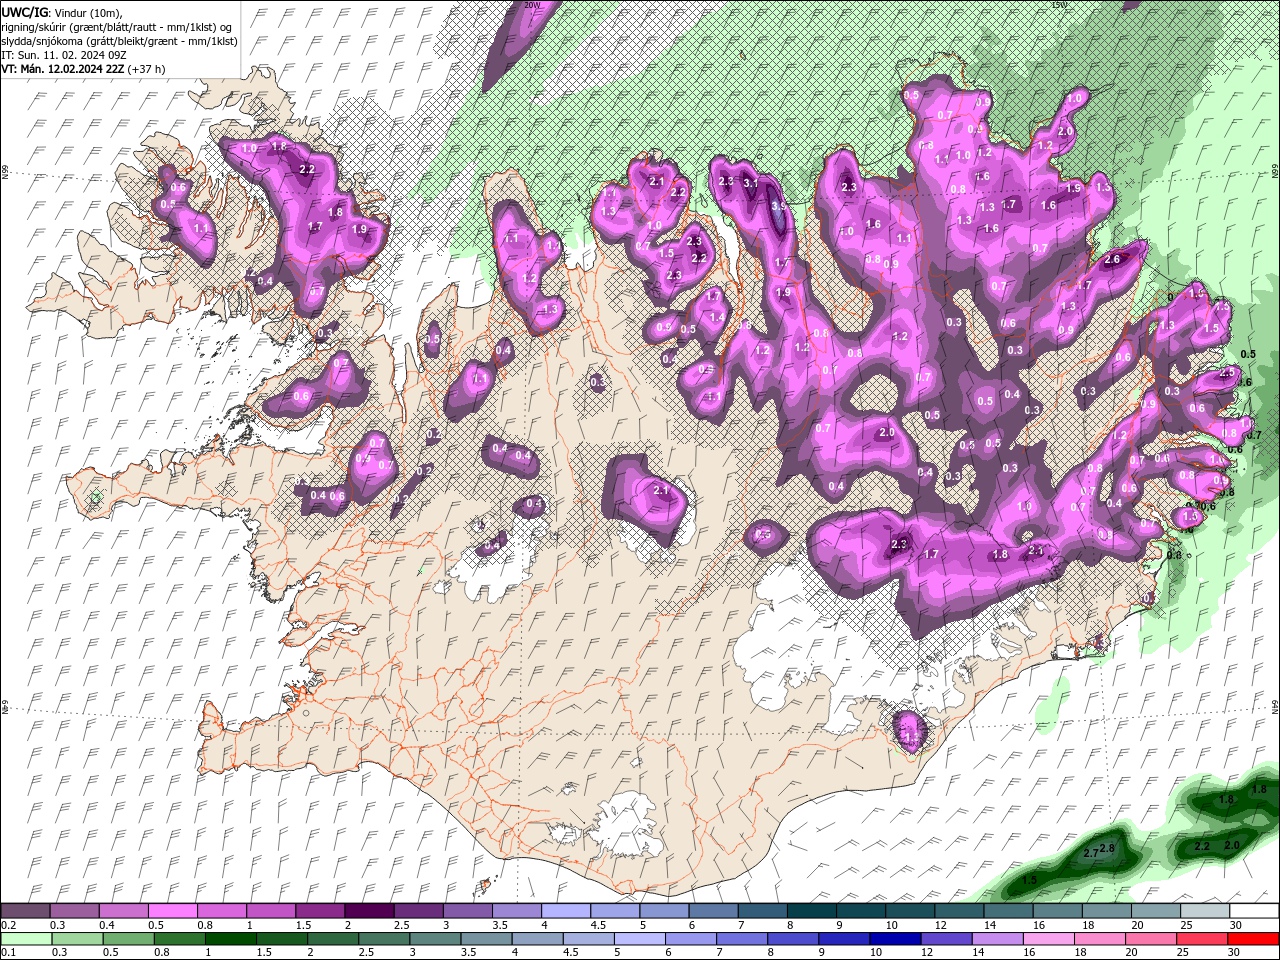Click the 2.7 rain value in the green area

(1091, 852)
